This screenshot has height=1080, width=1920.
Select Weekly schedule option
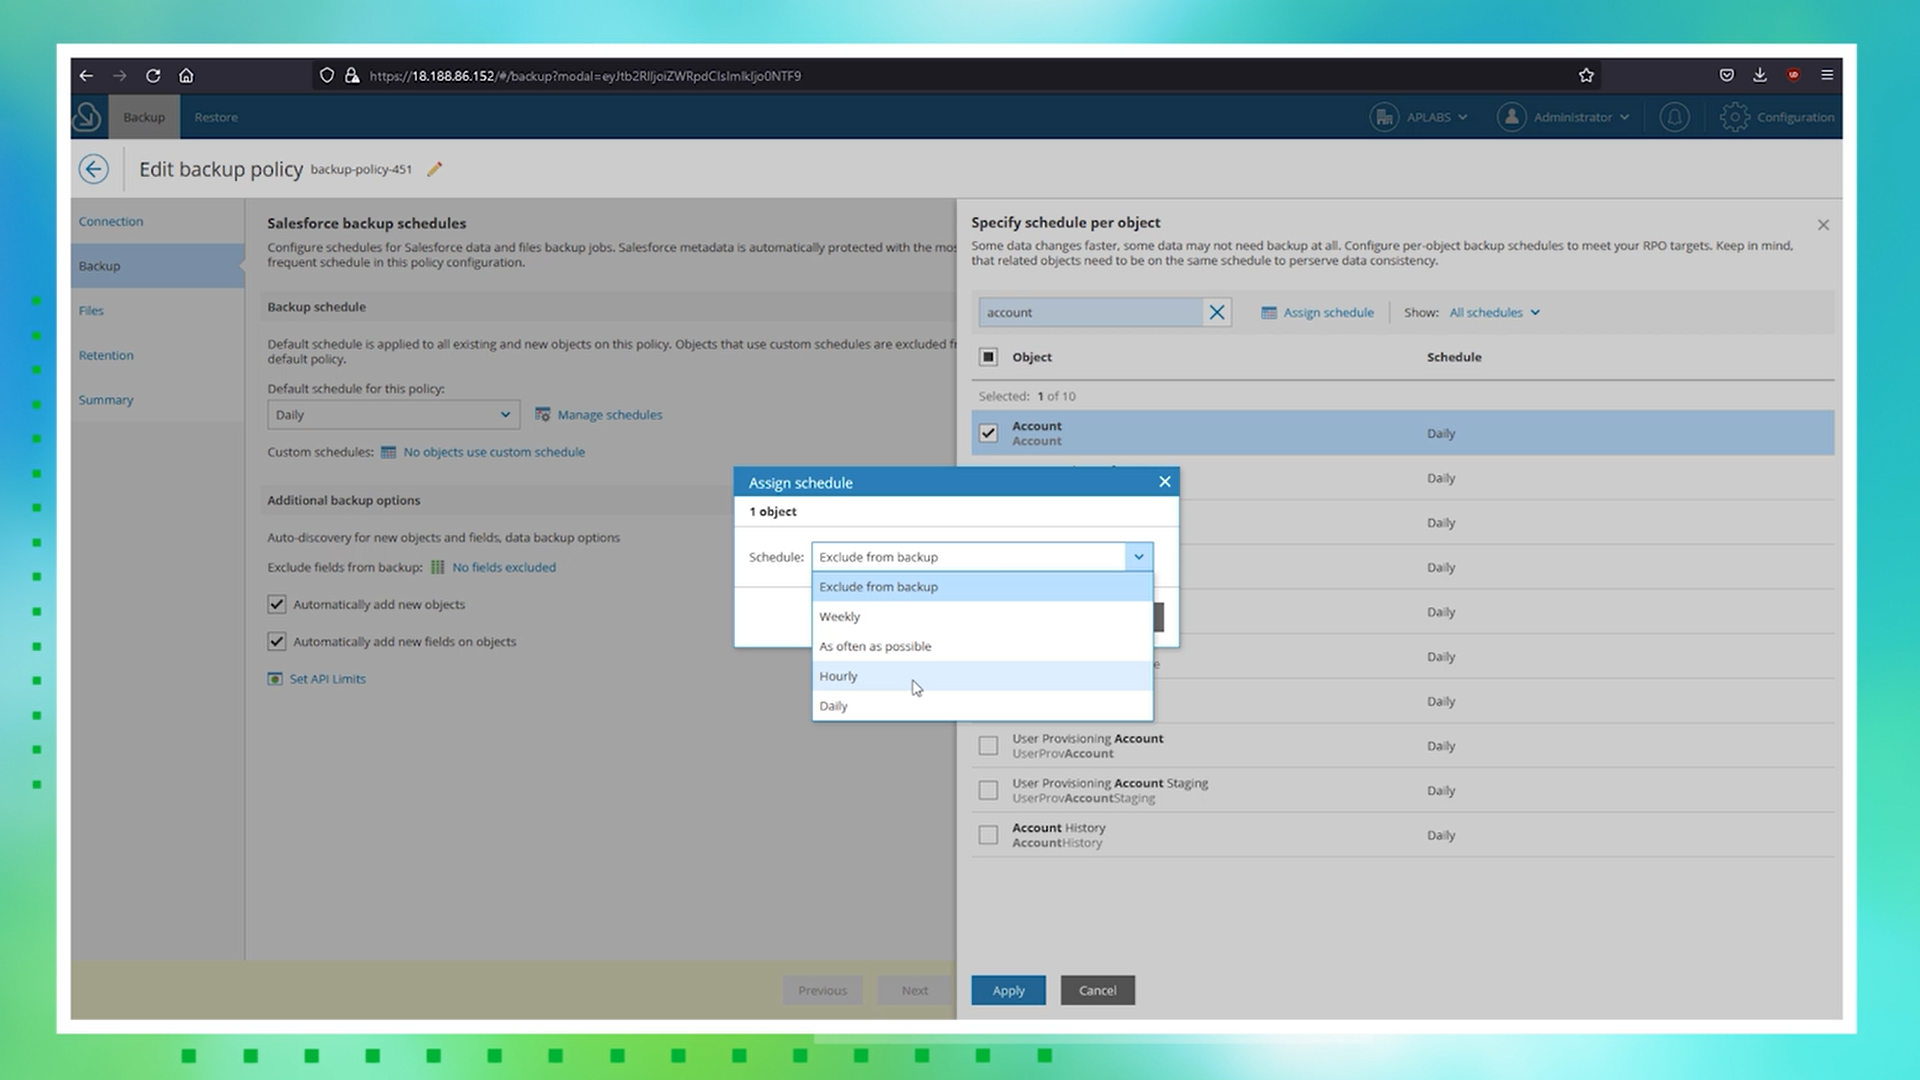click(x=982, y=617)
